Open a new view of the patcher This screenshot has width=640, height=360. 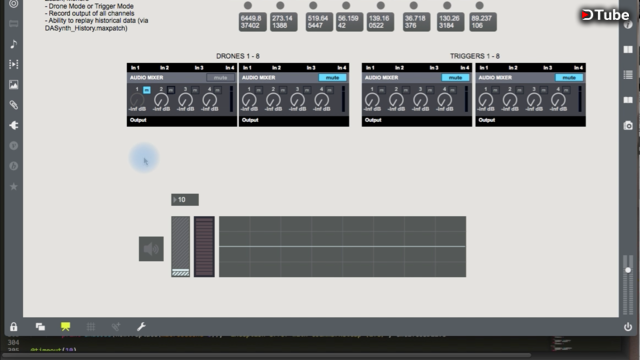[x=40, y=327]
